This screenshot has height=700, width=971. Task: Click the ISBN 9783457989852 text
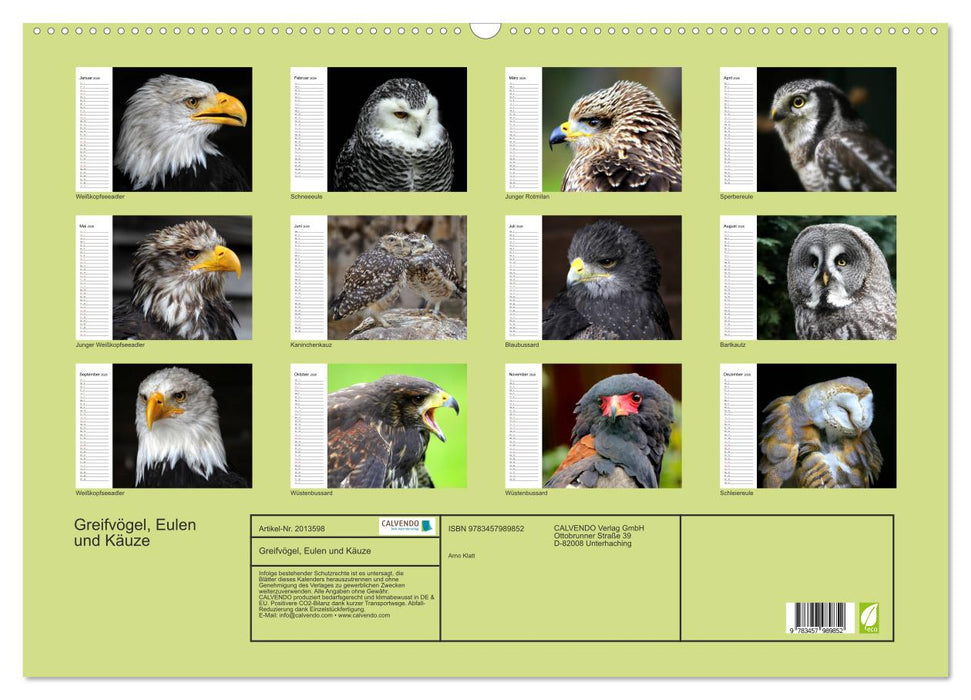(486, 529)
